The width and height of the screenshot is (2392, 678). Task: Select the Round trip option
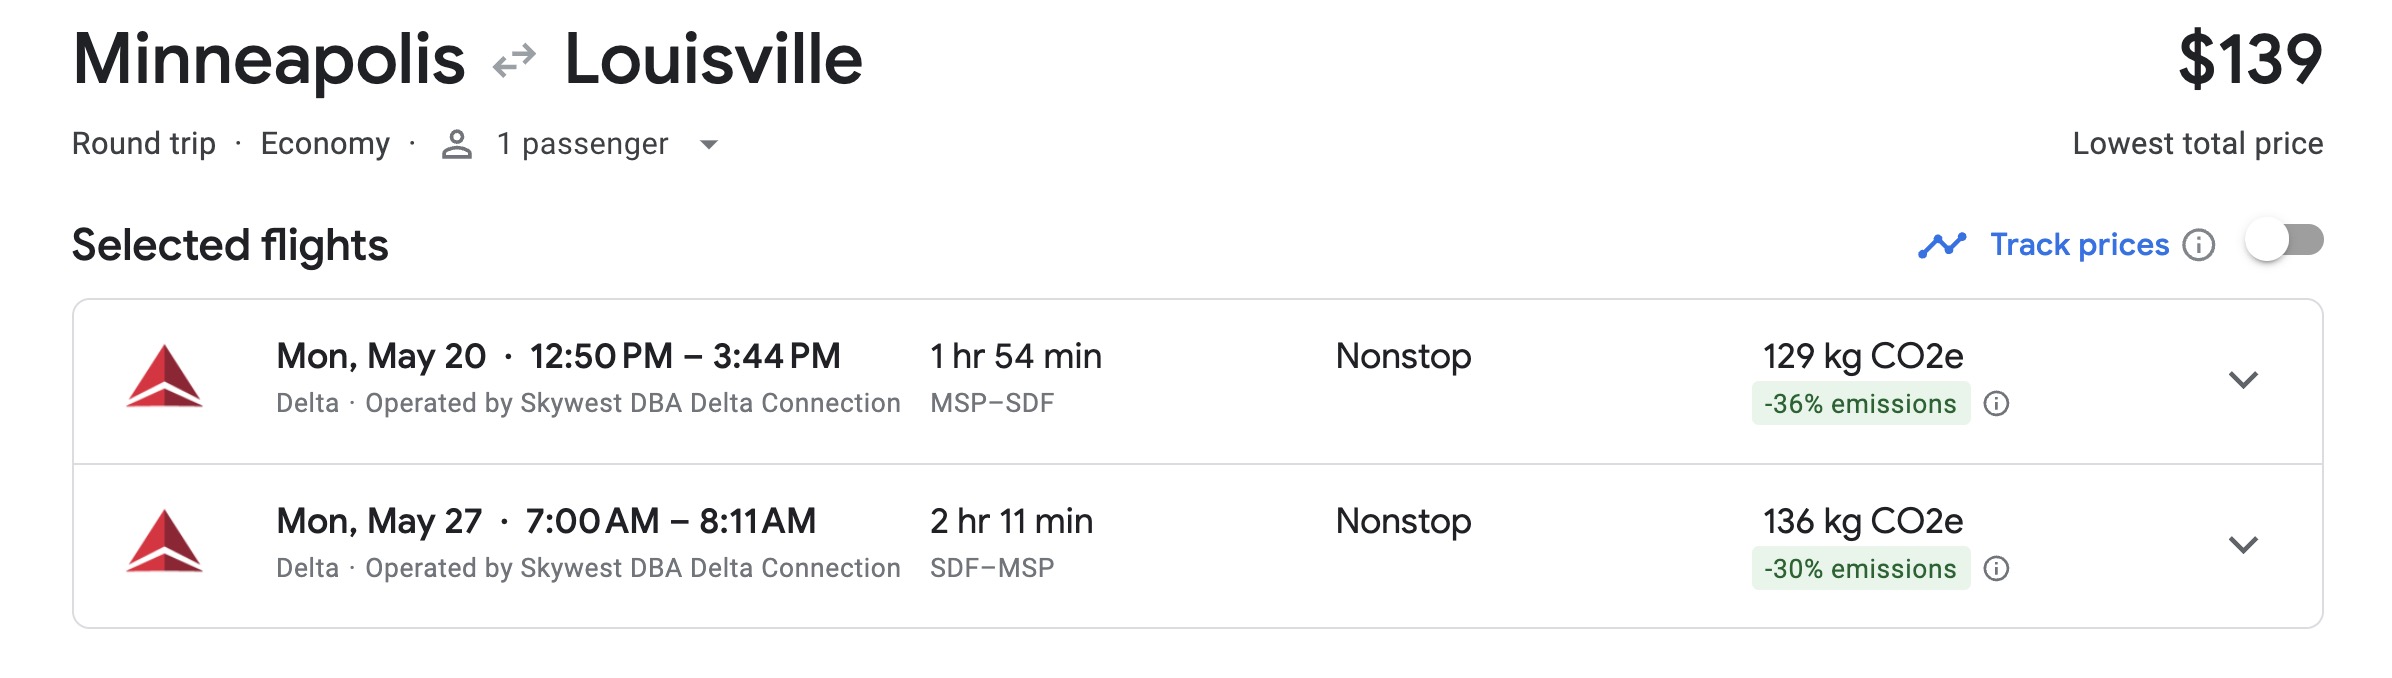pos(143,143)
